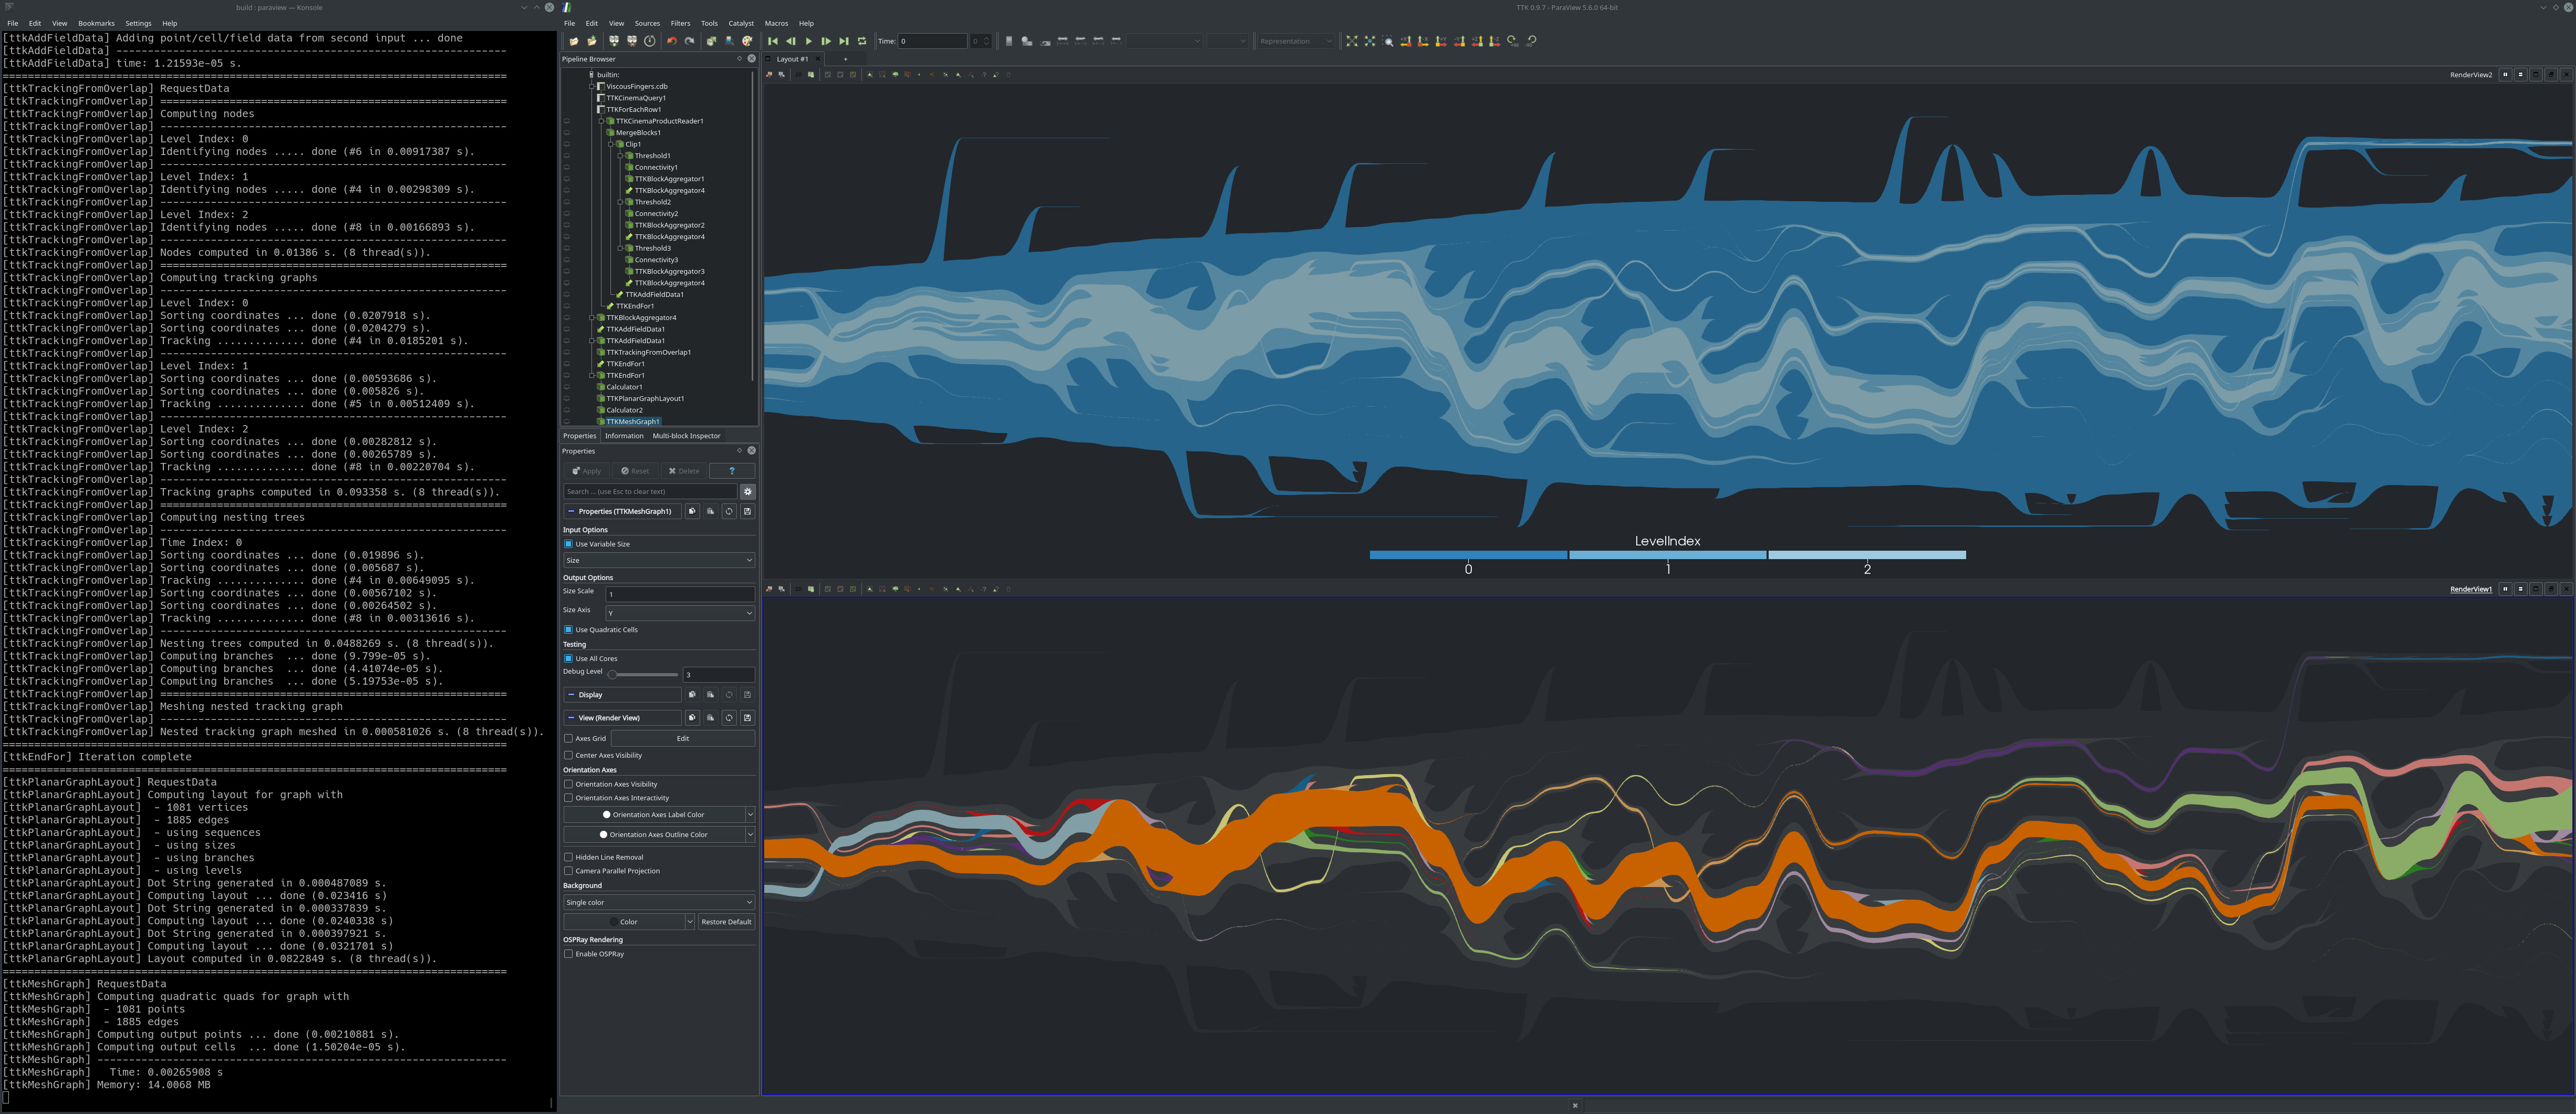Collapse the Display properties section
Viewport: 2576px width, 1114px height.
pyautogui.click(x=571, y=695)
